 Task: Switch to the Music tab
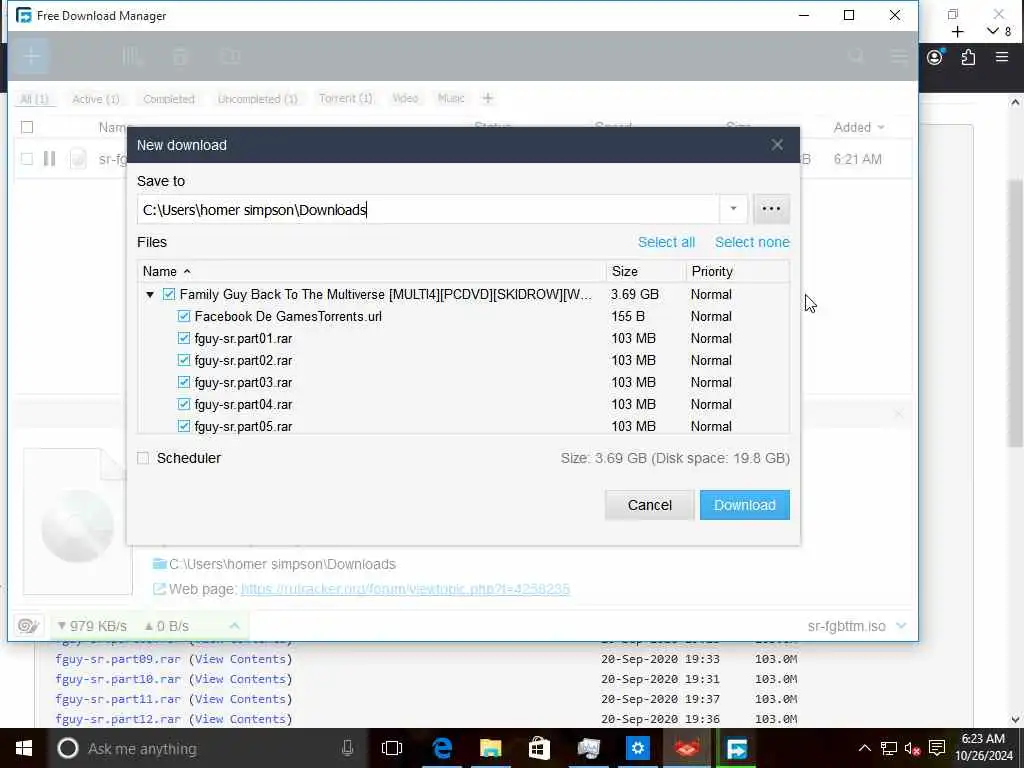click(451, 99)
